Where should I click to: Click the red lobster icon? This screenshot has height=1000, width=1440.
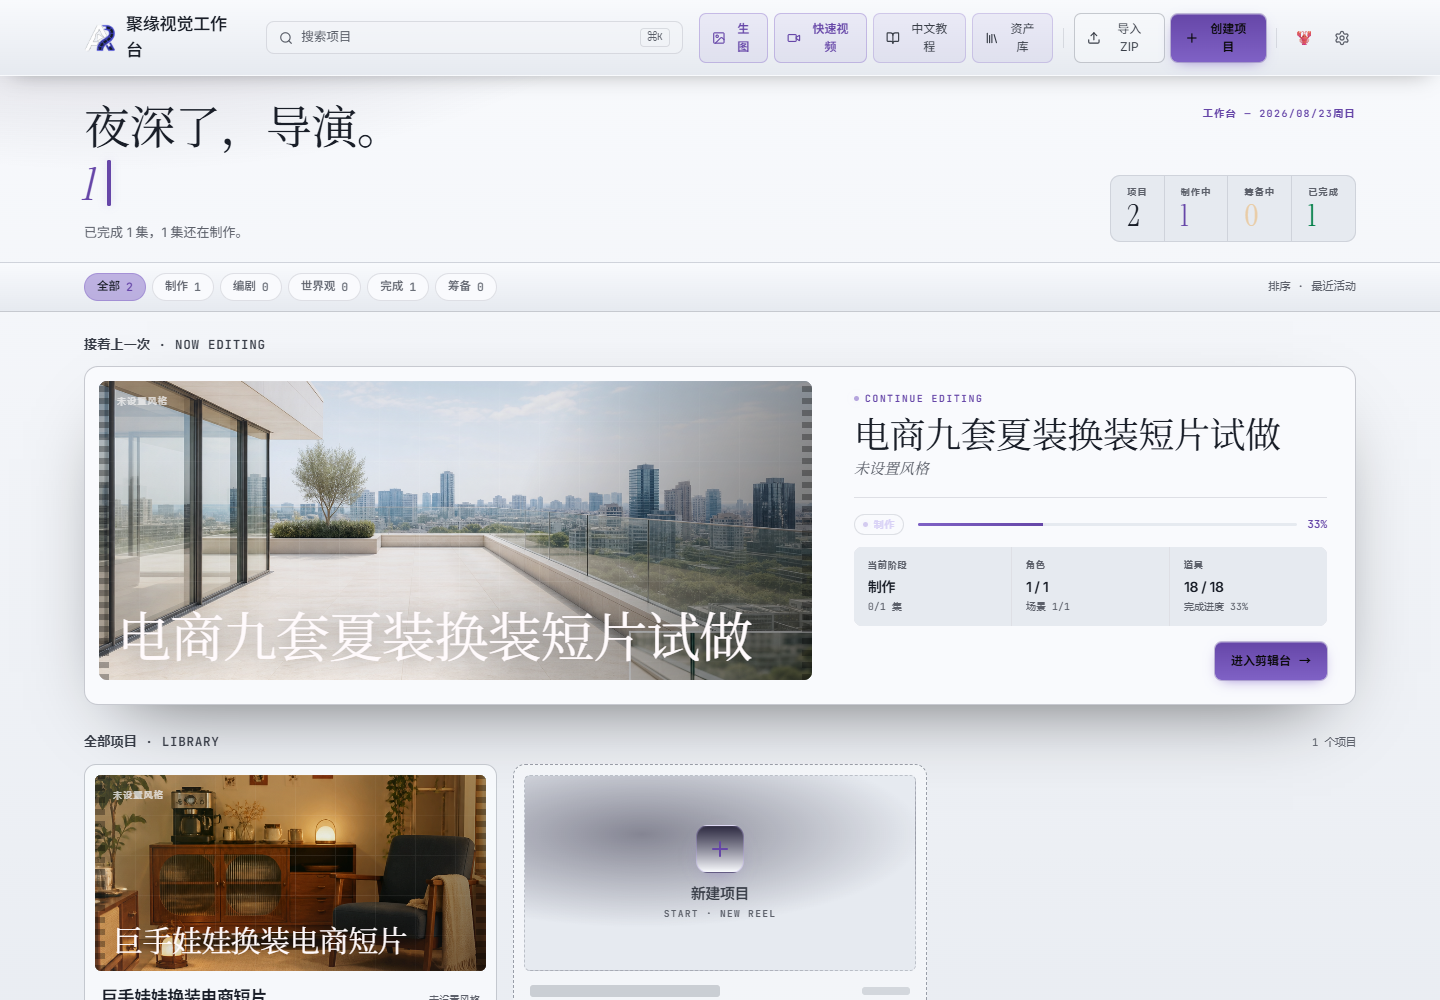(x=1304, y=38)
